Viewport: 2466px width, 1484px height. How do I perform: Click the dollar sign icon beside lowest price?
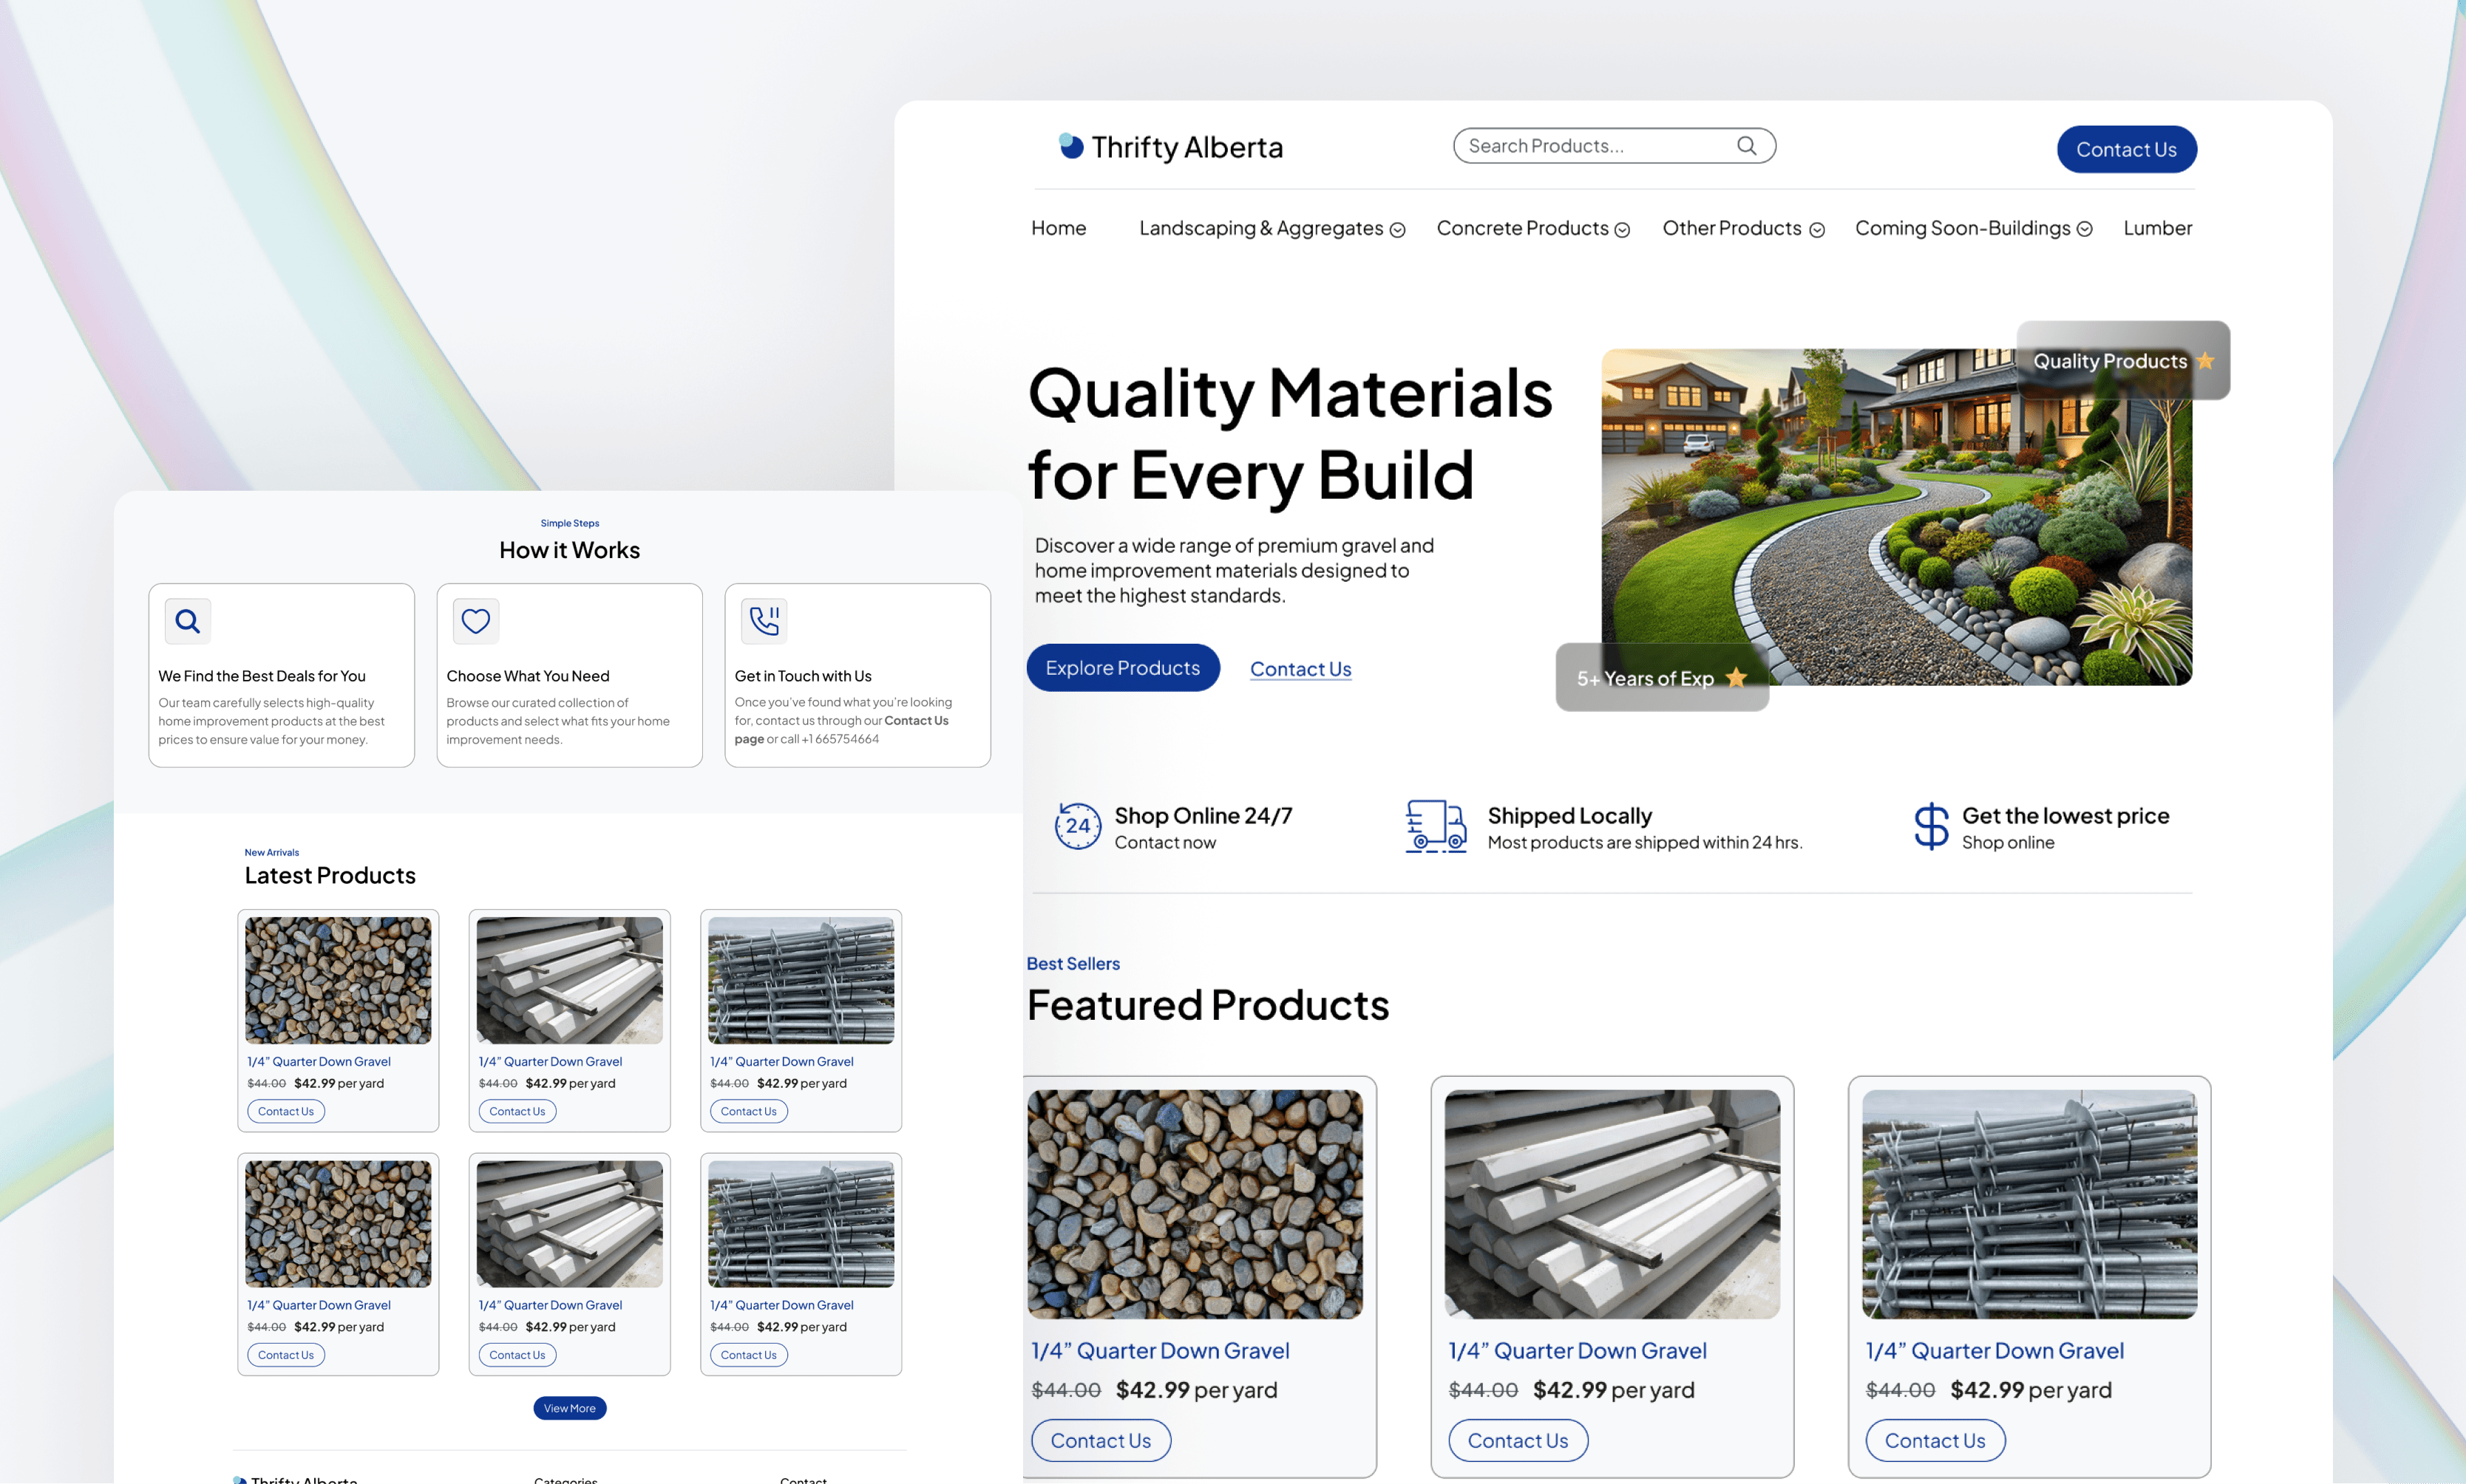1931,826
